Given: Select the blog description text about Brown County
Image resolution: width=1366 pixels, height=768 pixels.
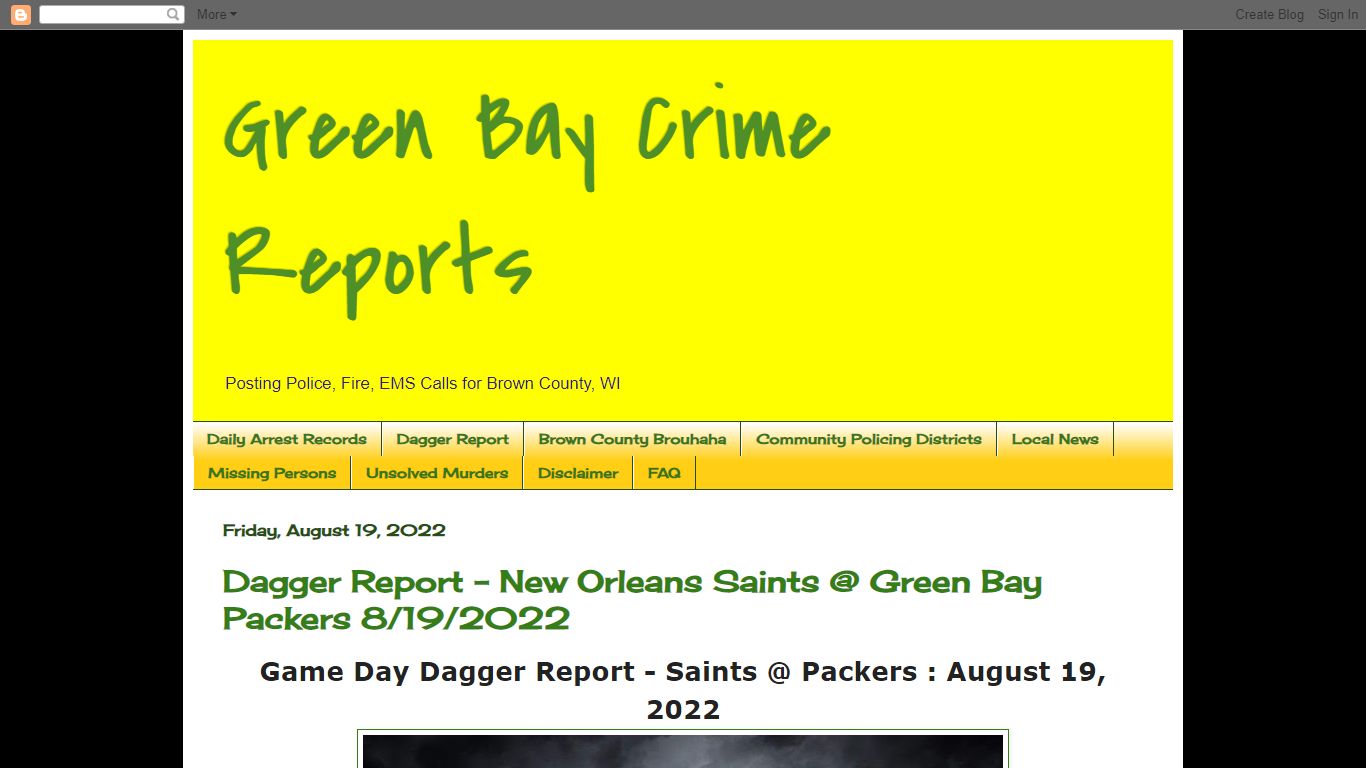Looking at the screenshot, I should pyautogui.click(x=422, y=383).
